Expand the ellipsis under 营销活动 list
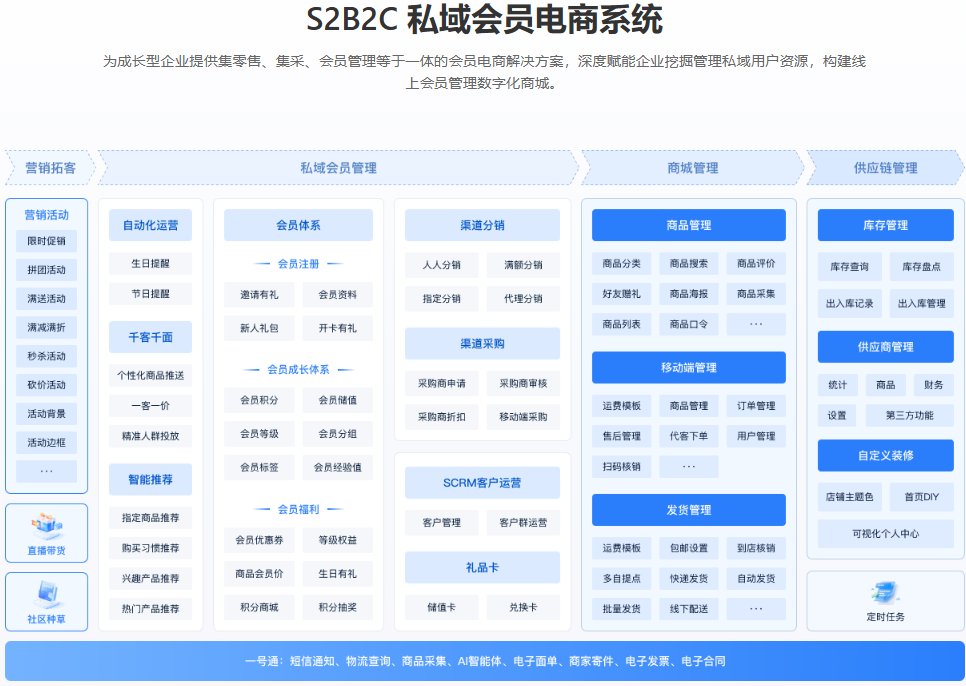966x686 pixels. tap(46, 470)
